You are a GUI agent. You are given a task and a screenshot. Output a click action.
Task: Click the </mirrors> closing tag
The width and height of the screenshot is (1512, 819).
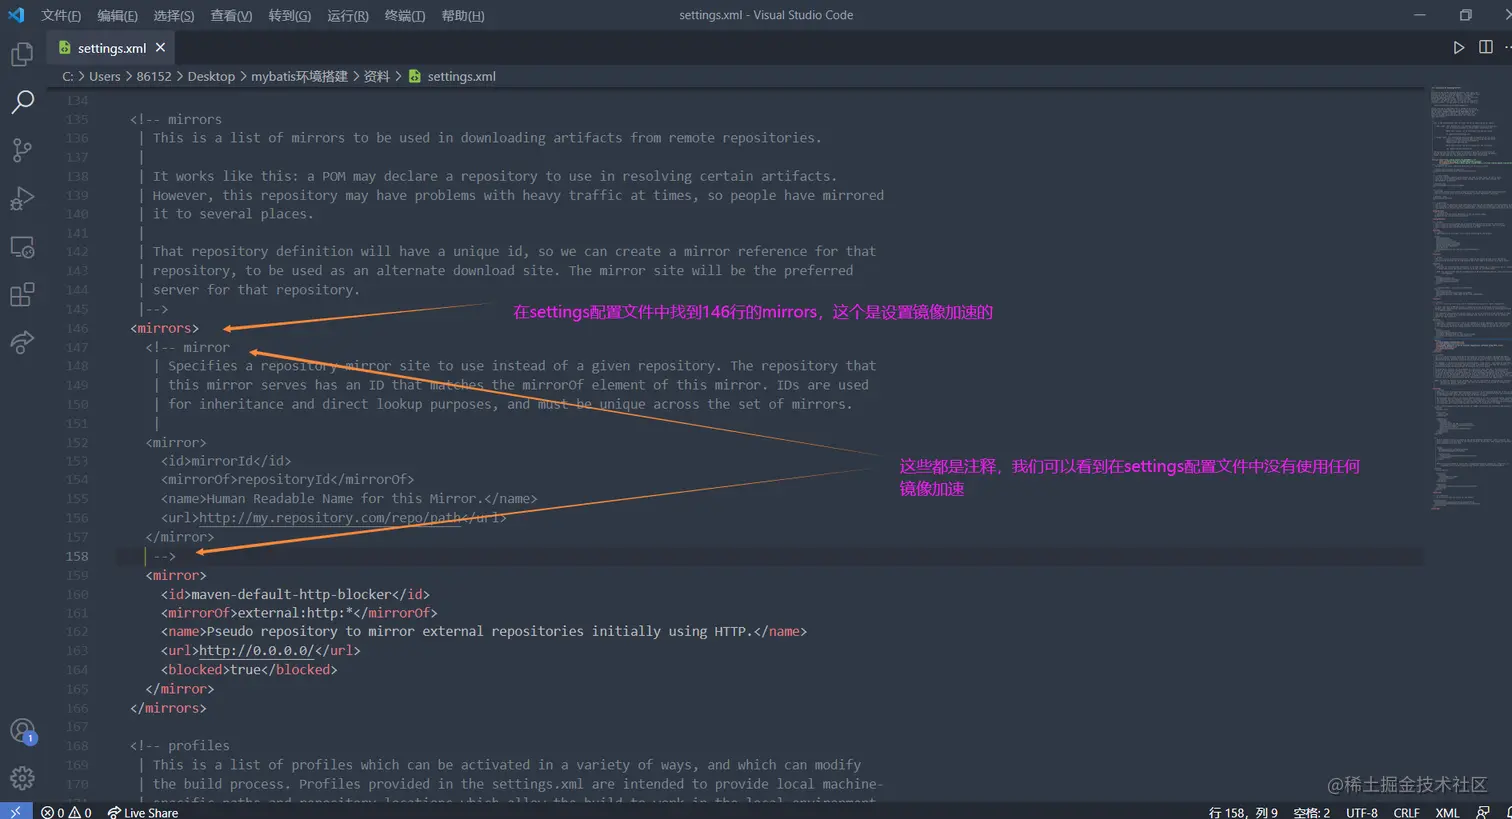point(168,708)
